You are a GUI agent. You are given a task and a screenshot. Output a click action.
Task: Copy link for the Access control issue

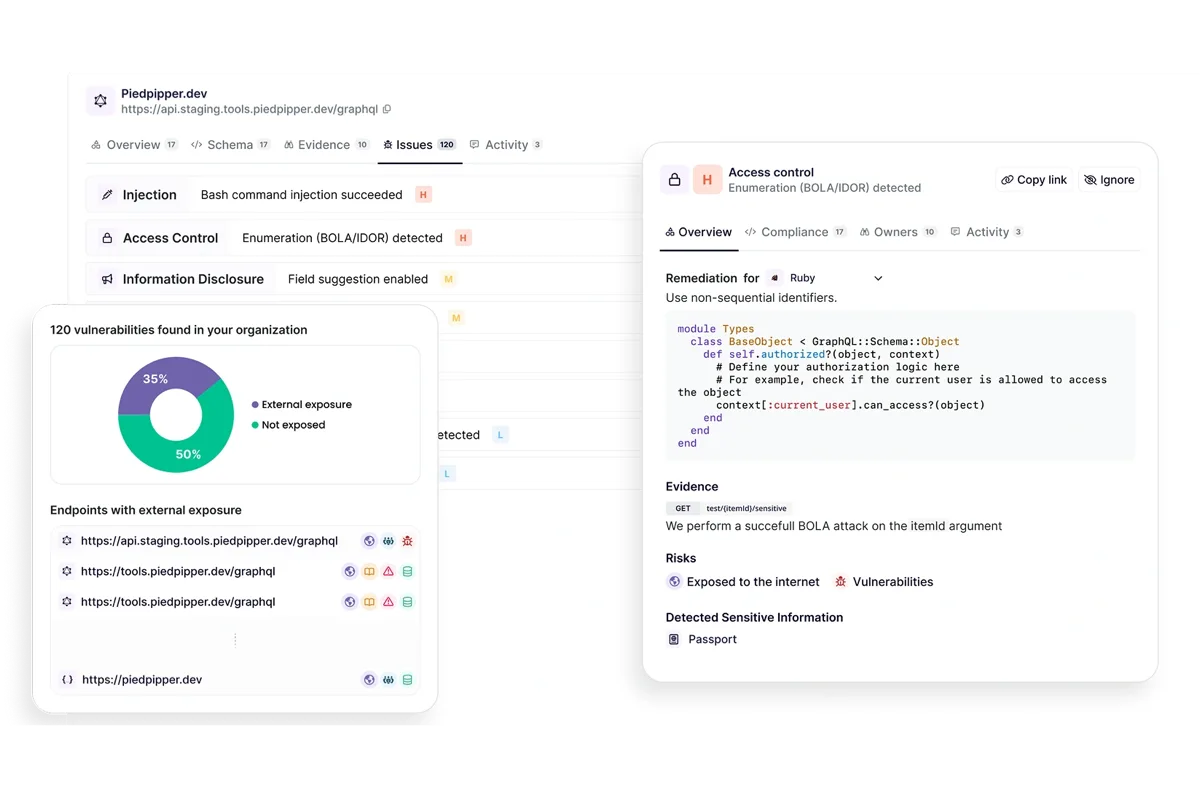pos(1032,180)
